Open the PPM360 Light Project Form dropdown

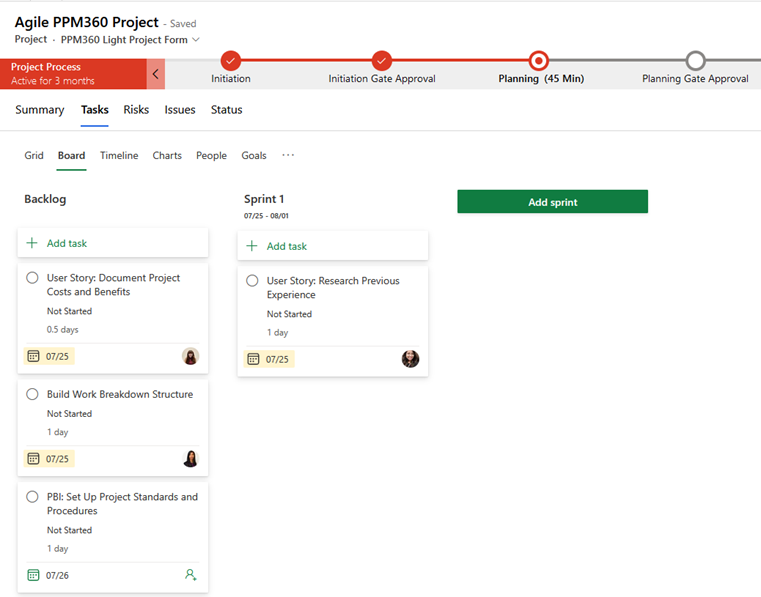point(196,40)
